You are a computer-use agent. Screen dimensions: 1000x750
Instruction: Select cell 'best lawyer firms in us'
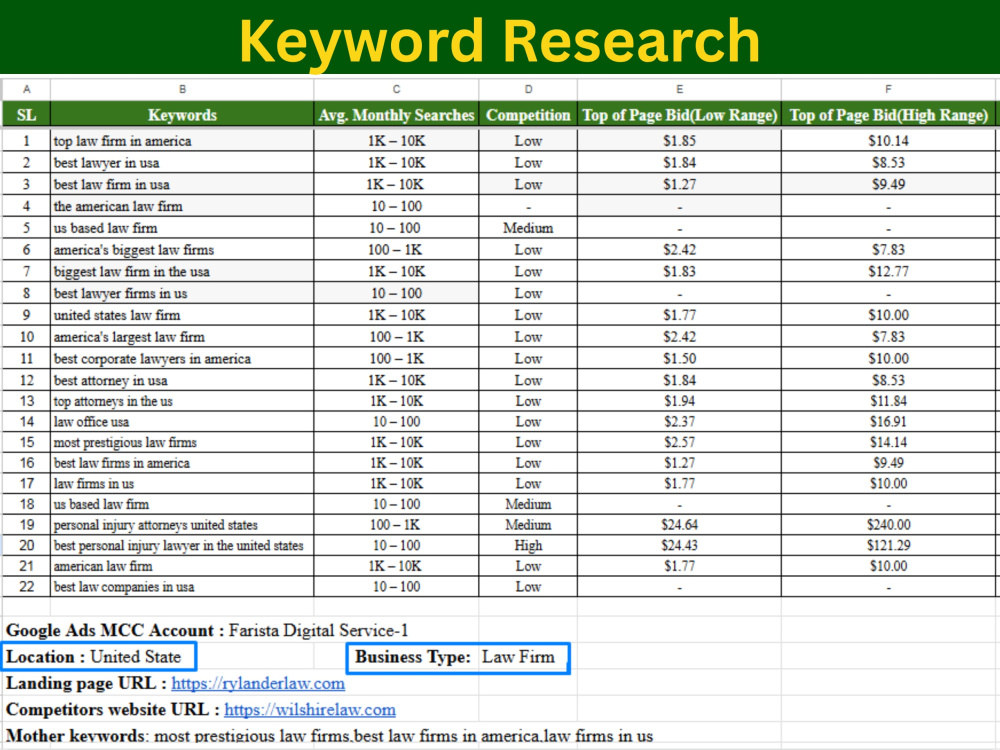tap(182, 293)
